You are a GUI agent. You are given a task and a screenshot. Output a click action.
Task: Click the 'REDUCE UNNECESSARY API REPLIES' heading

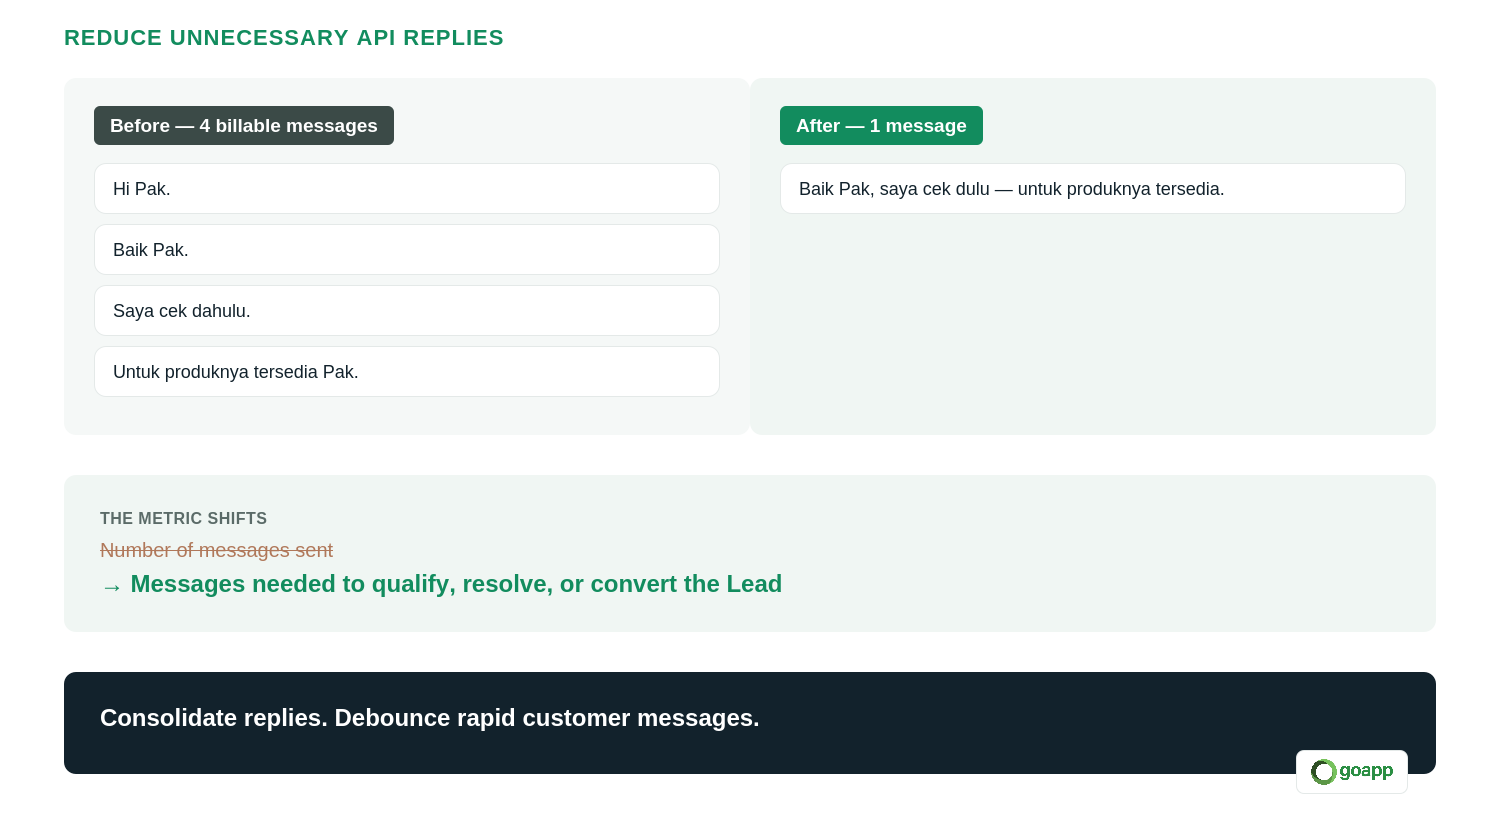284,38
